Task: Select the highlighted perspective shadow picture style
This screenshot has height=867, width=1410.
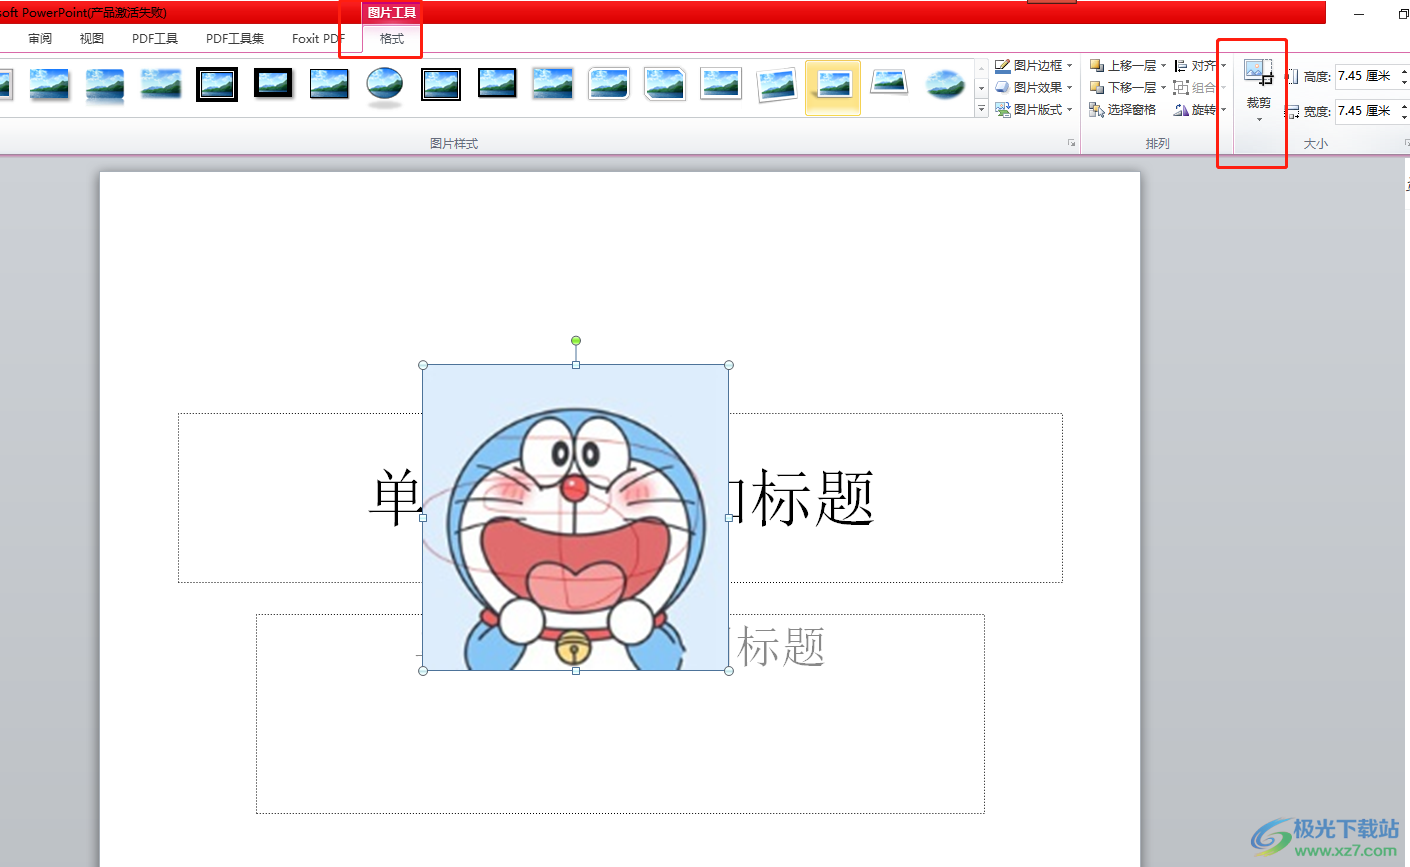Action: point(833,87)
